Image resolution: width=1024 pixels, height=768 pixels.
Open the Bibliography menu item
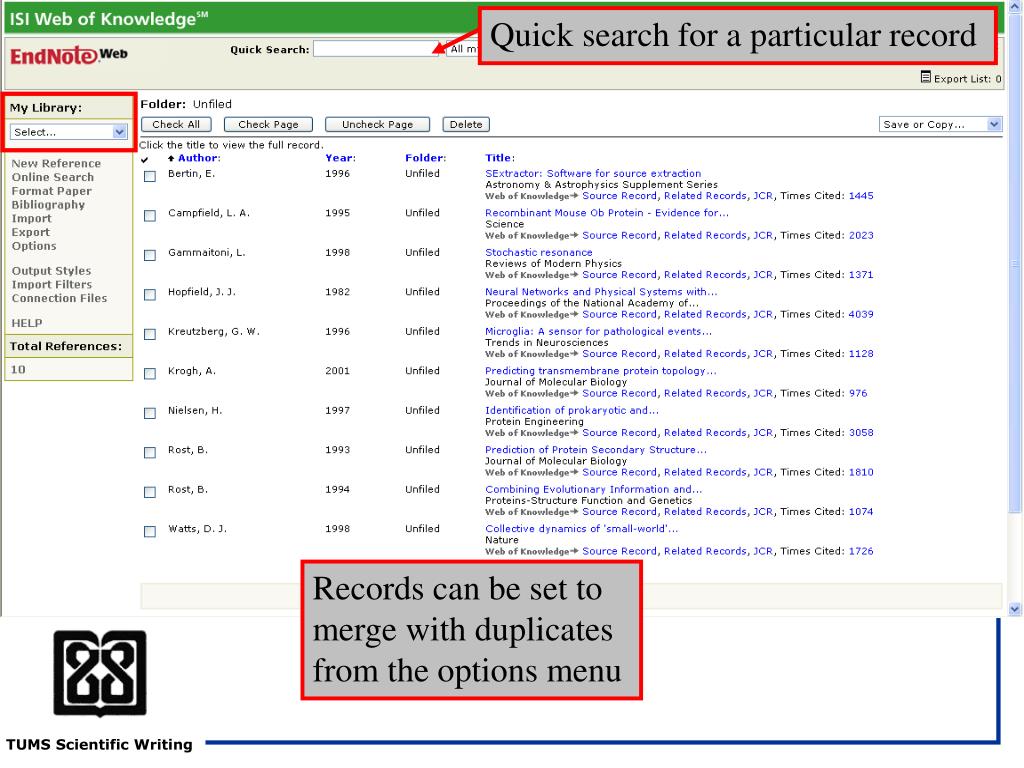tap(48, 204)
